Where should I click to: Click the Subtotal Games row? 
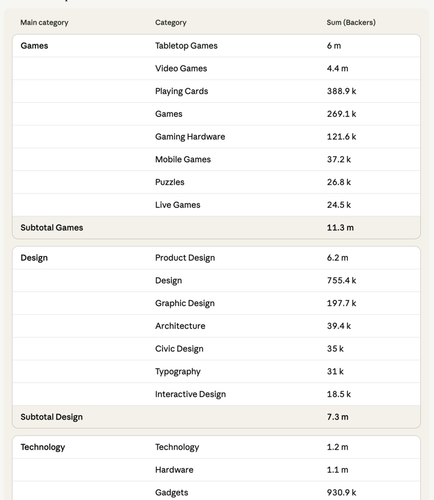tap(216, 227)
